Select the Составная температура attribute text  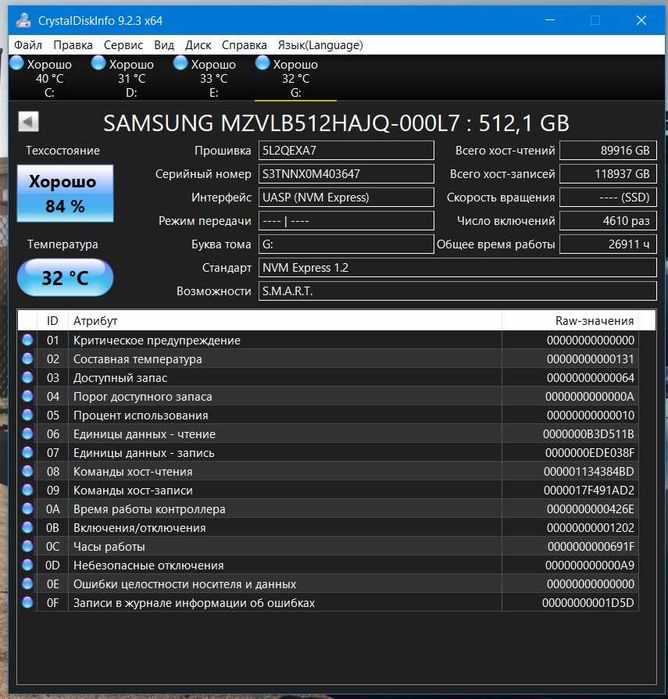pos(137,359)
